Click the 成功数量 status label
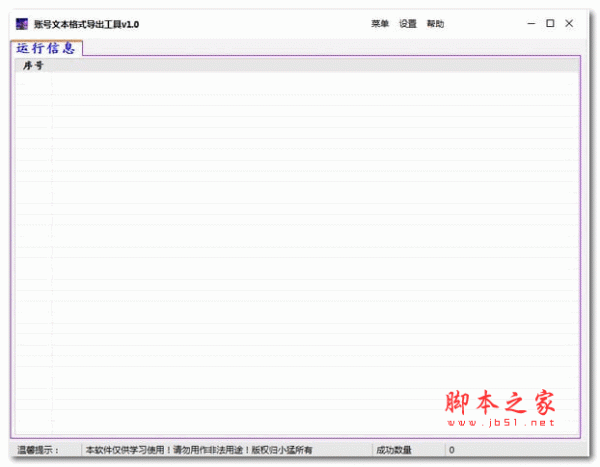The image size is (600, 467). 394,450
